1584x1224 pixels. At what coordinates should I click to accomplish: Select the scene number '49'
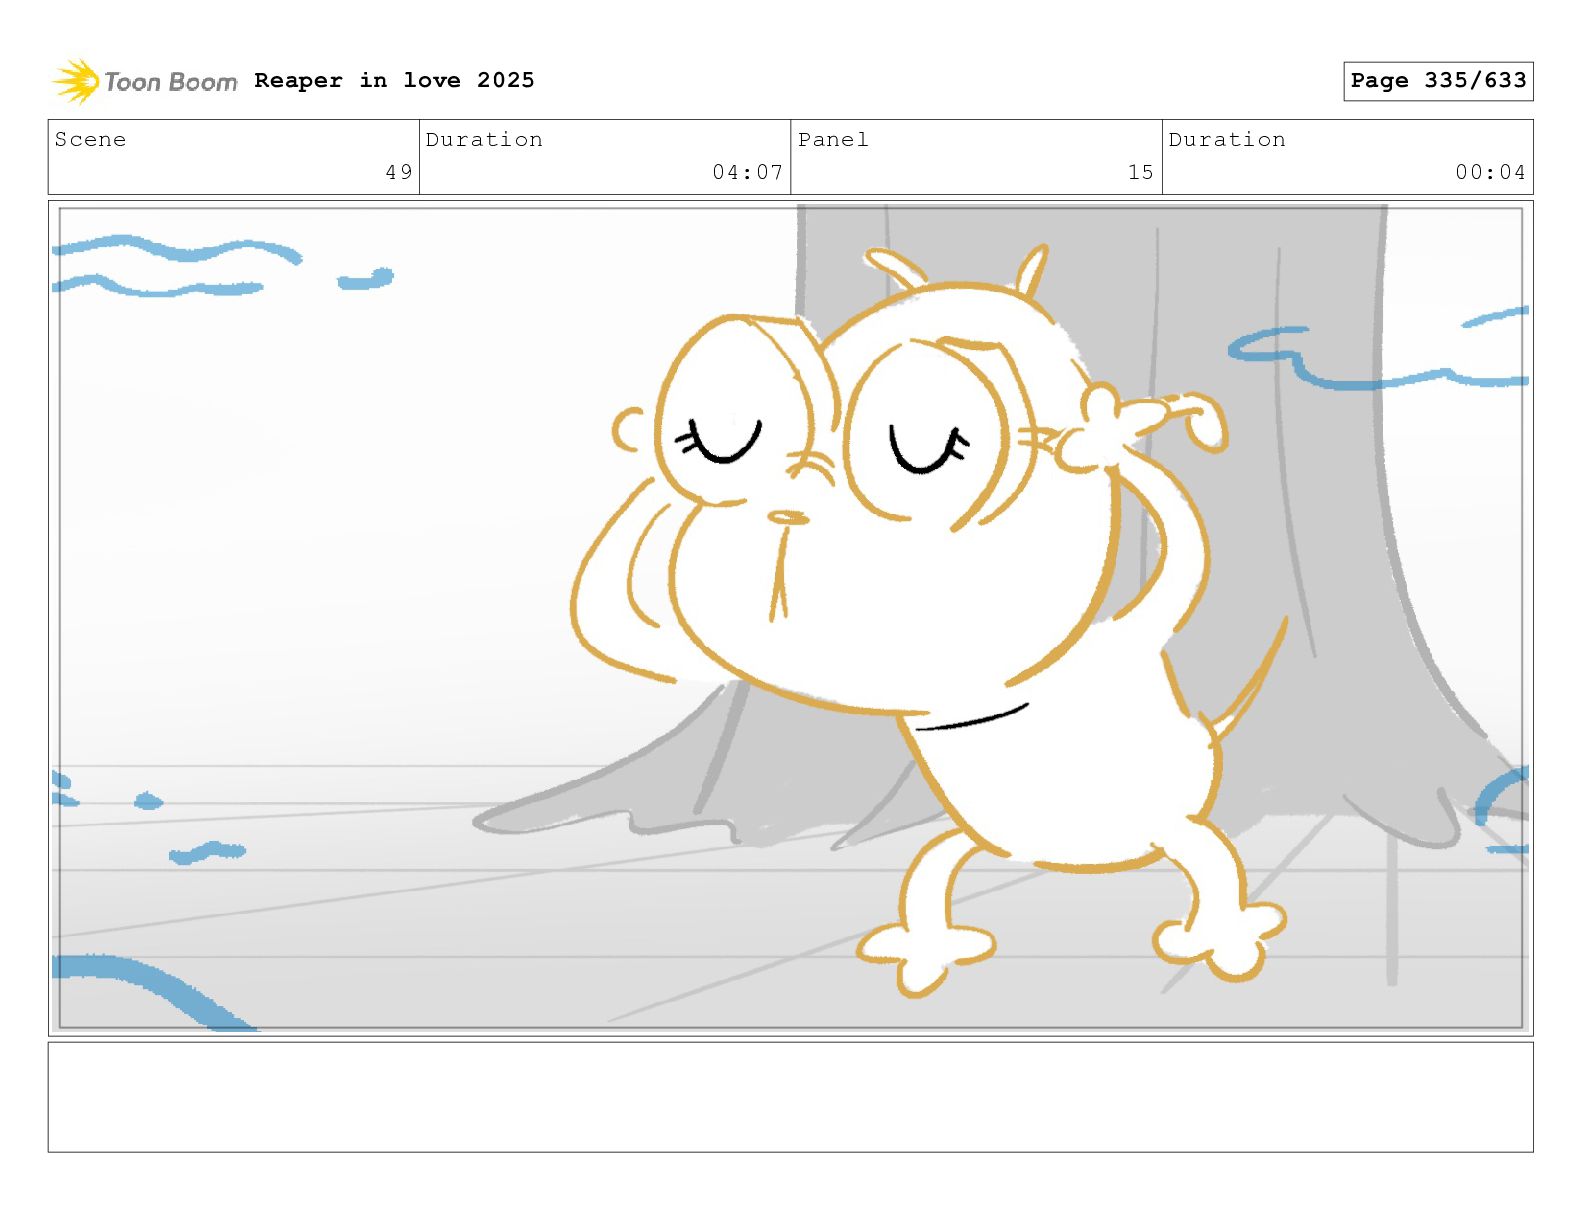coord(399,172)
